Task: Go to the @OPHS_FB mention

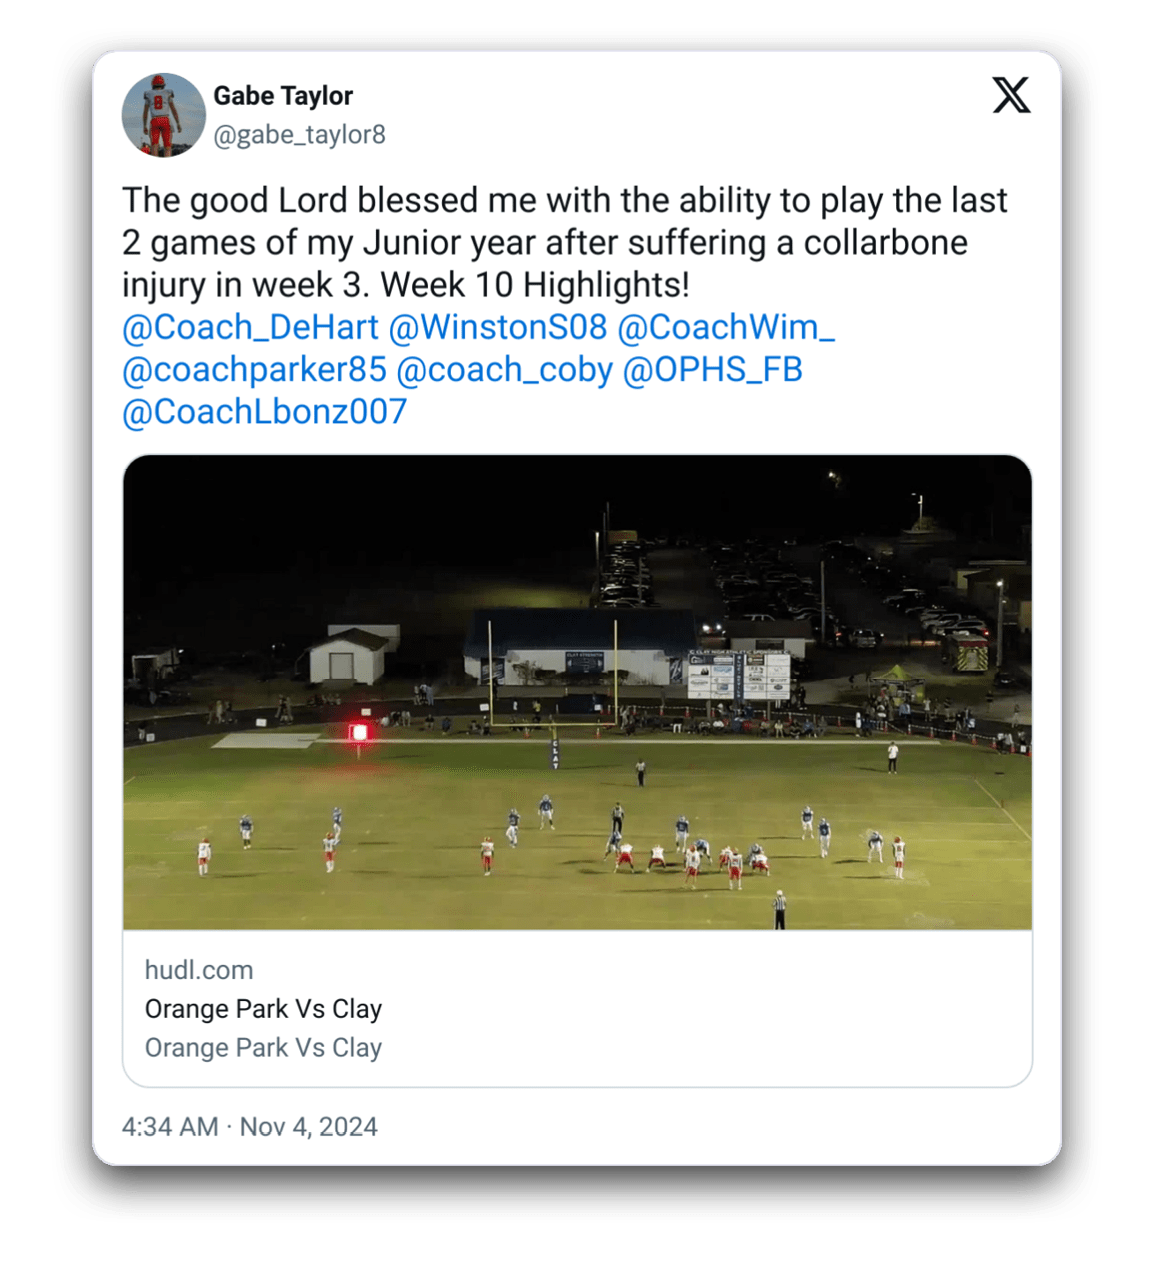Action: click(712, 370)
